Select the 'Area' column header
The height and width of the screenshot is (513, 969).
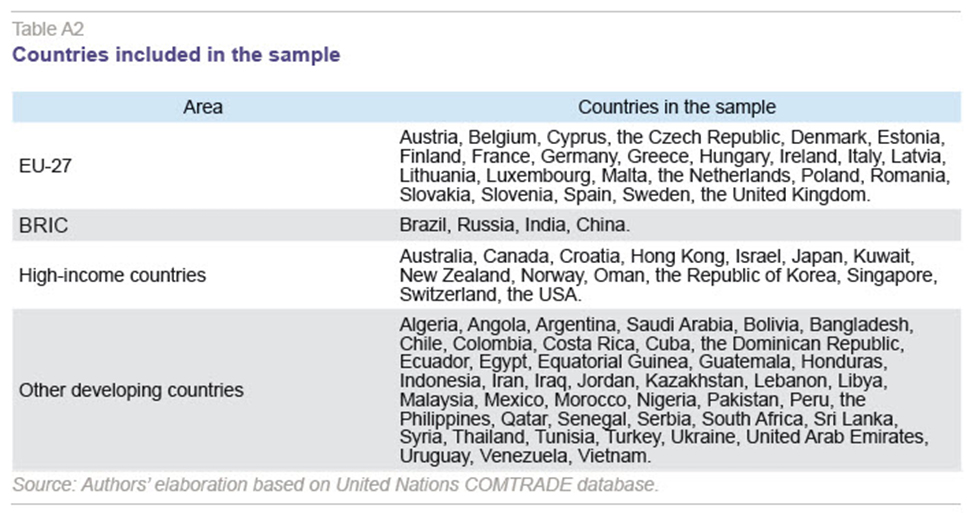(x=203, y=107)
